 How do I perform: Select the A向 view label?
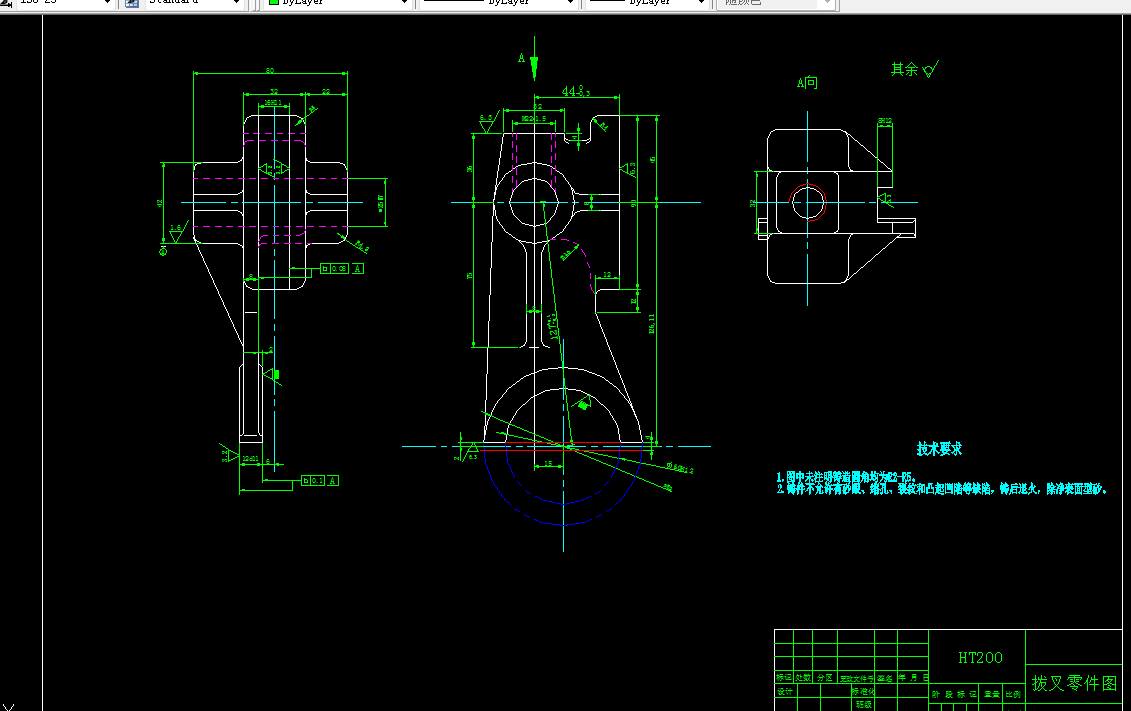coord(807,82)
